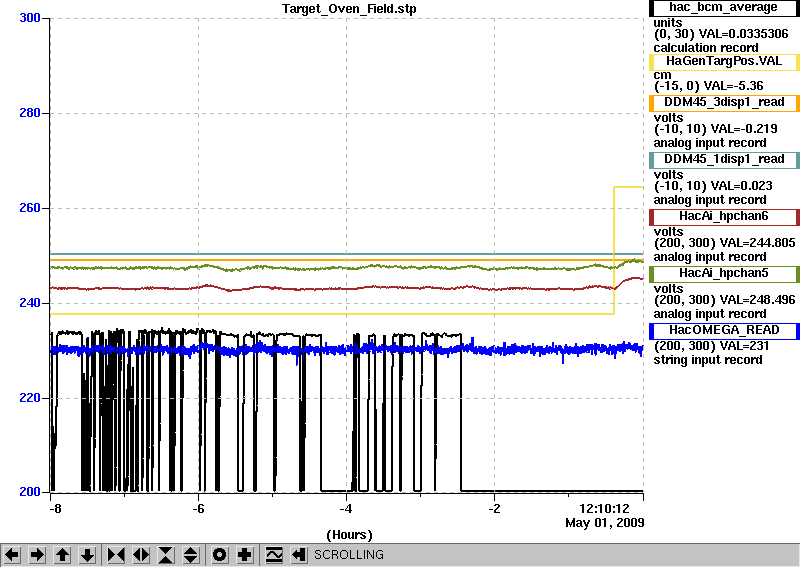This screenshot has height=567, width=800.
Task: Pan the plot up with the up arrow
Action: click(x=62, y=555)
